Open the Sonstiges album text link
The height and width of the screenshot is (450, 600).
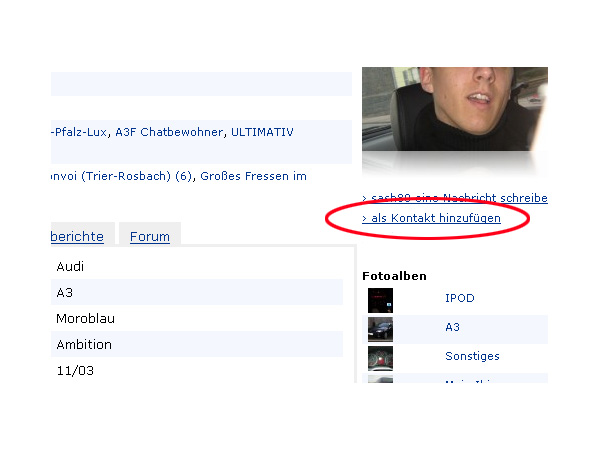pos(471,356)
